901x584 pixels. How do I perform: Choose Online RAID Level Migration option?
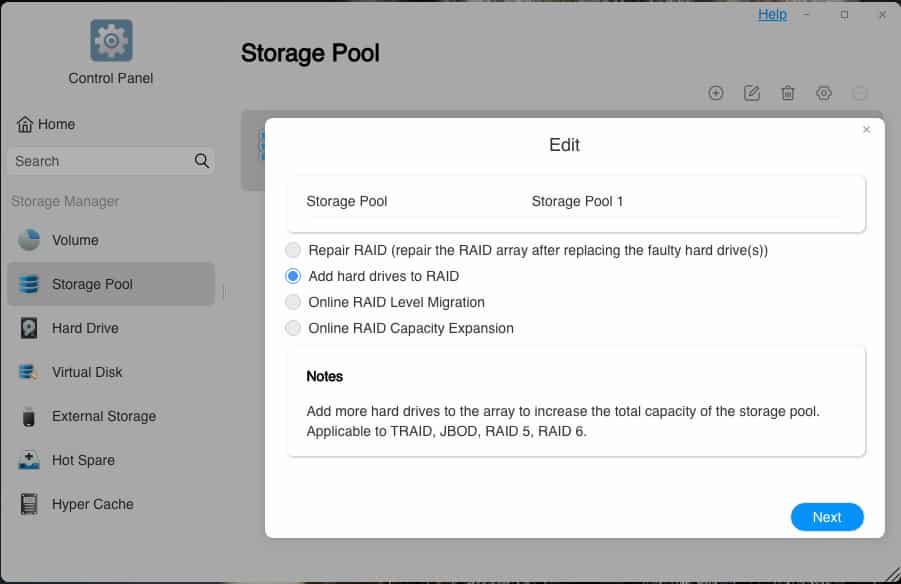click(x=293, y=302)
